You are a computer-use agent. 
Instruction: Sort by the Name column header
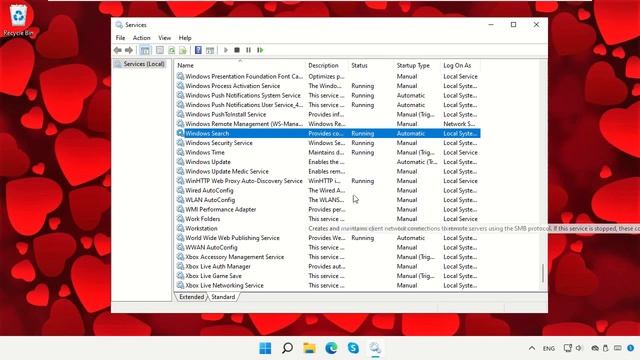[x=240, y=65]
